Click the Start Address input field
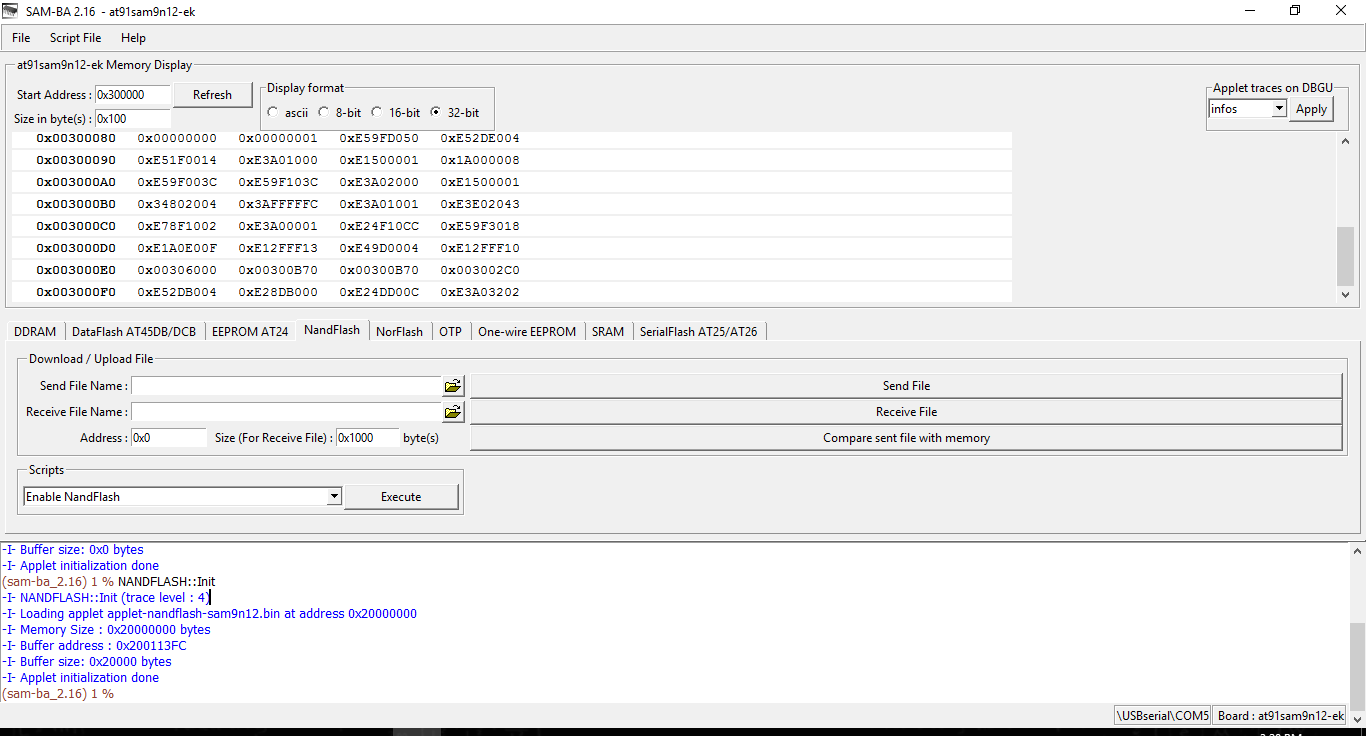1366x736 pixels. 133,95
